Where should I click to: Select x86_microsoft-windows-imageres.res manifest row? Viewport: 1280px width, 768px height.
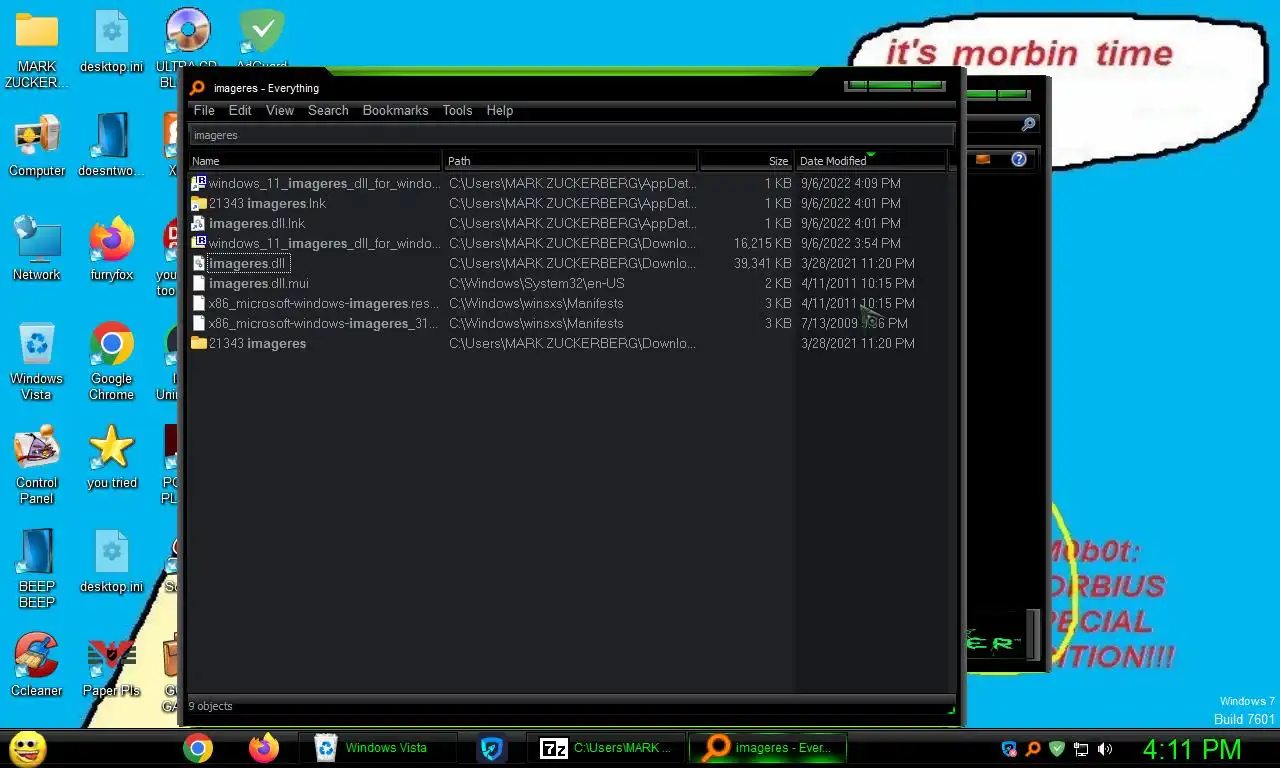(x=568, y=303)
